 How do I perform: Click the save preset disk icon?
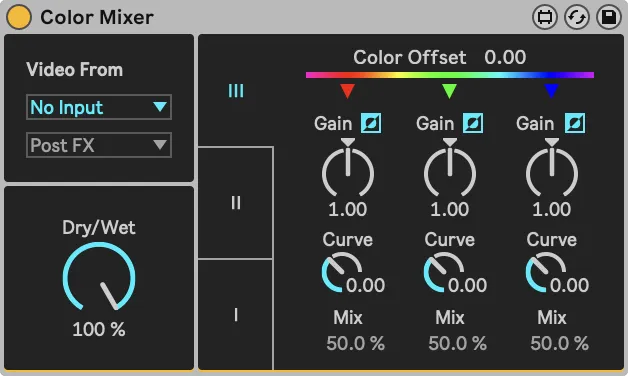click(x=608, y=17)
